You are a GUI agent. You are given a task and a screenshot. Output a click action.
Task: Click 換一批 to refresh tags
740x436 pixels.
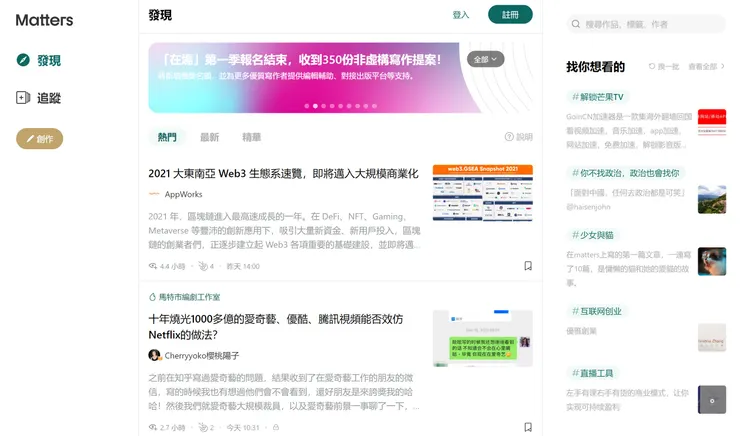664,67
